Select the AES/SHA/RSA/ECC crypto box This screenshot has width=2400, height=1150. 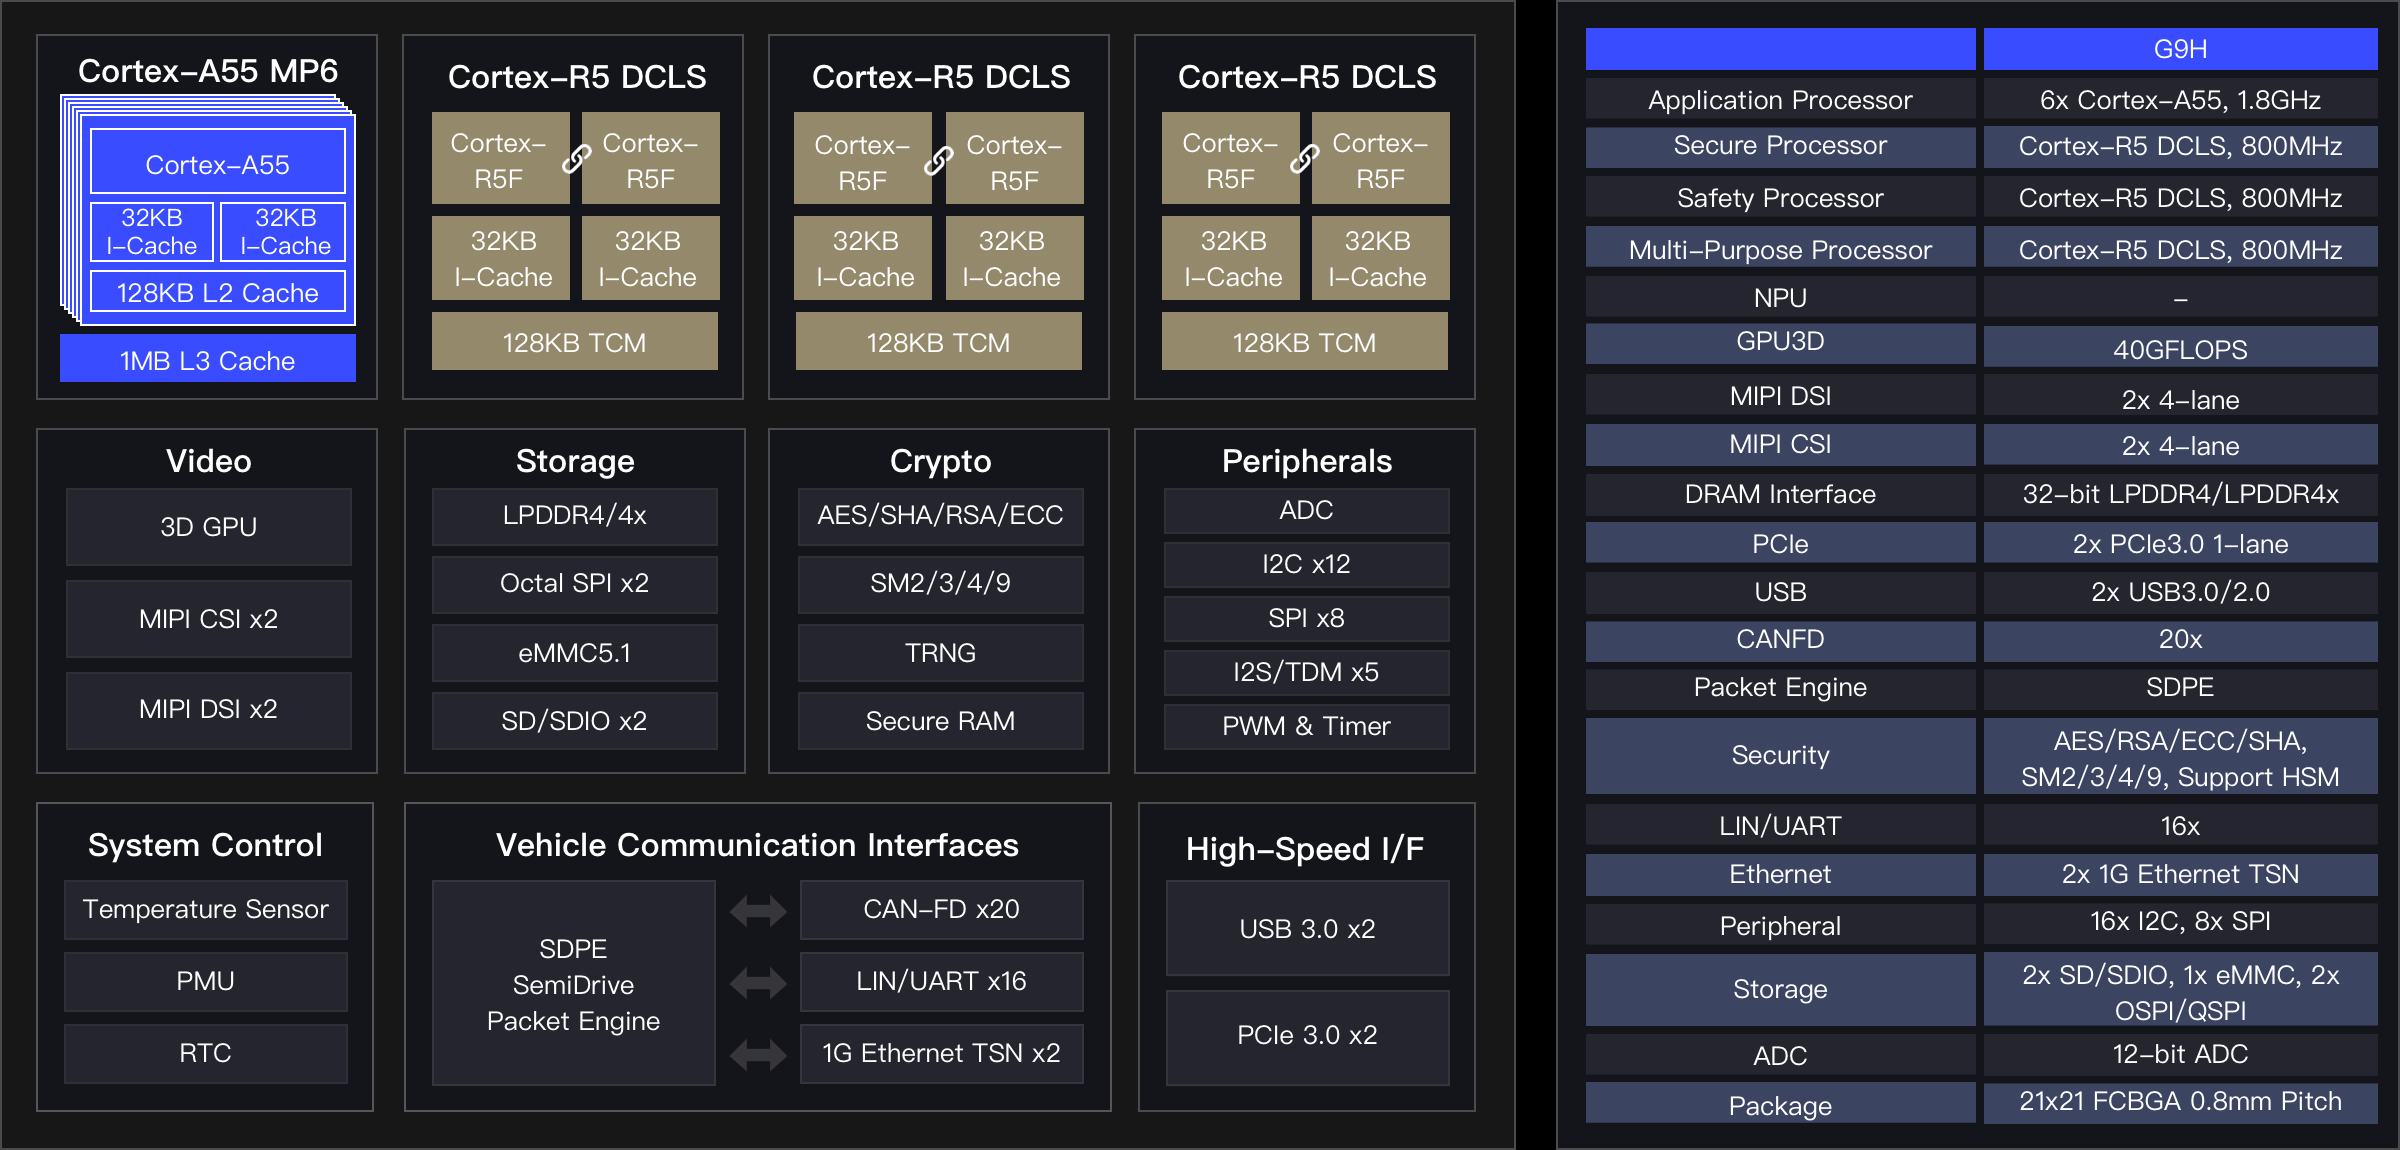(x=940, y=515)
